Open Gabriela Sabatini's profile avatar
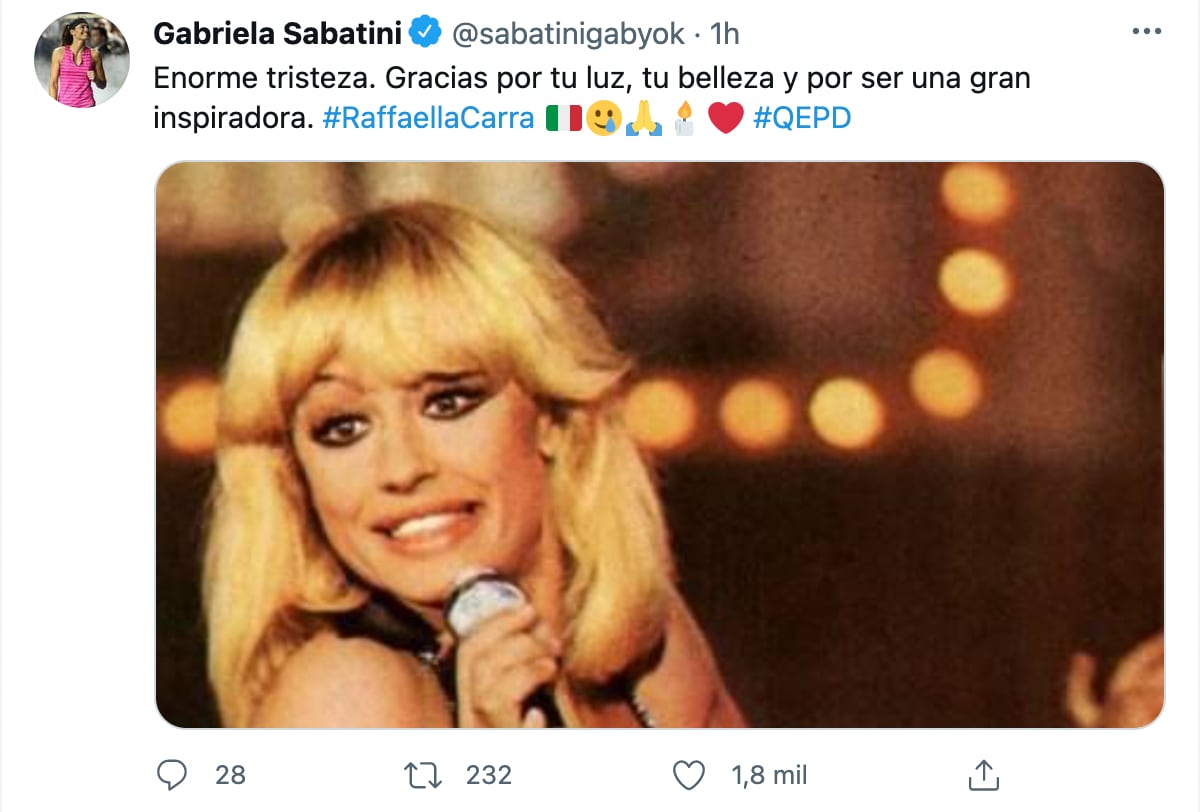1204x812 pixels. tap(82, 61)
